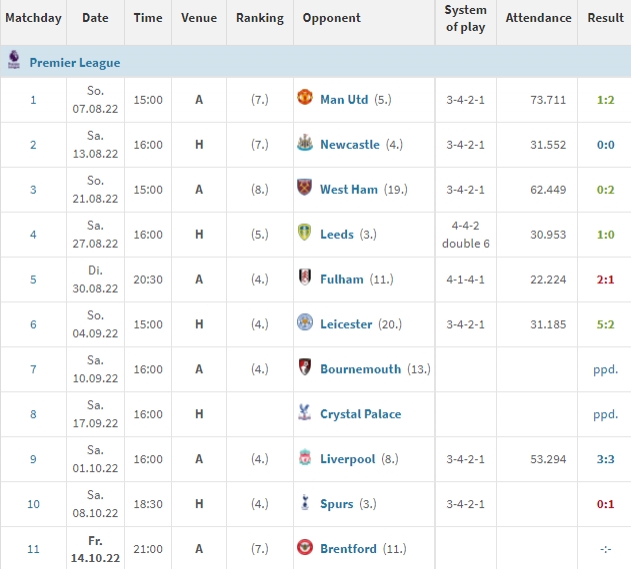The height and width of the screenshot is (569, 631).
Task: Click the Newcastle club crest
Action: pos(305,142)
